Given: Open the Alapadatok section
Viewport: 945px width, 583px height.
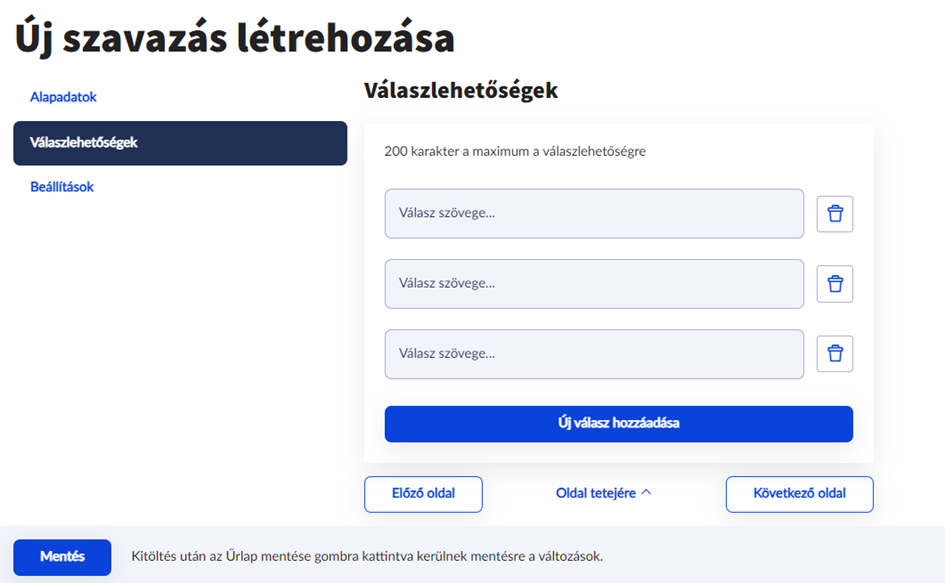Looking at the screenshot, I should [x=63, y=97].
